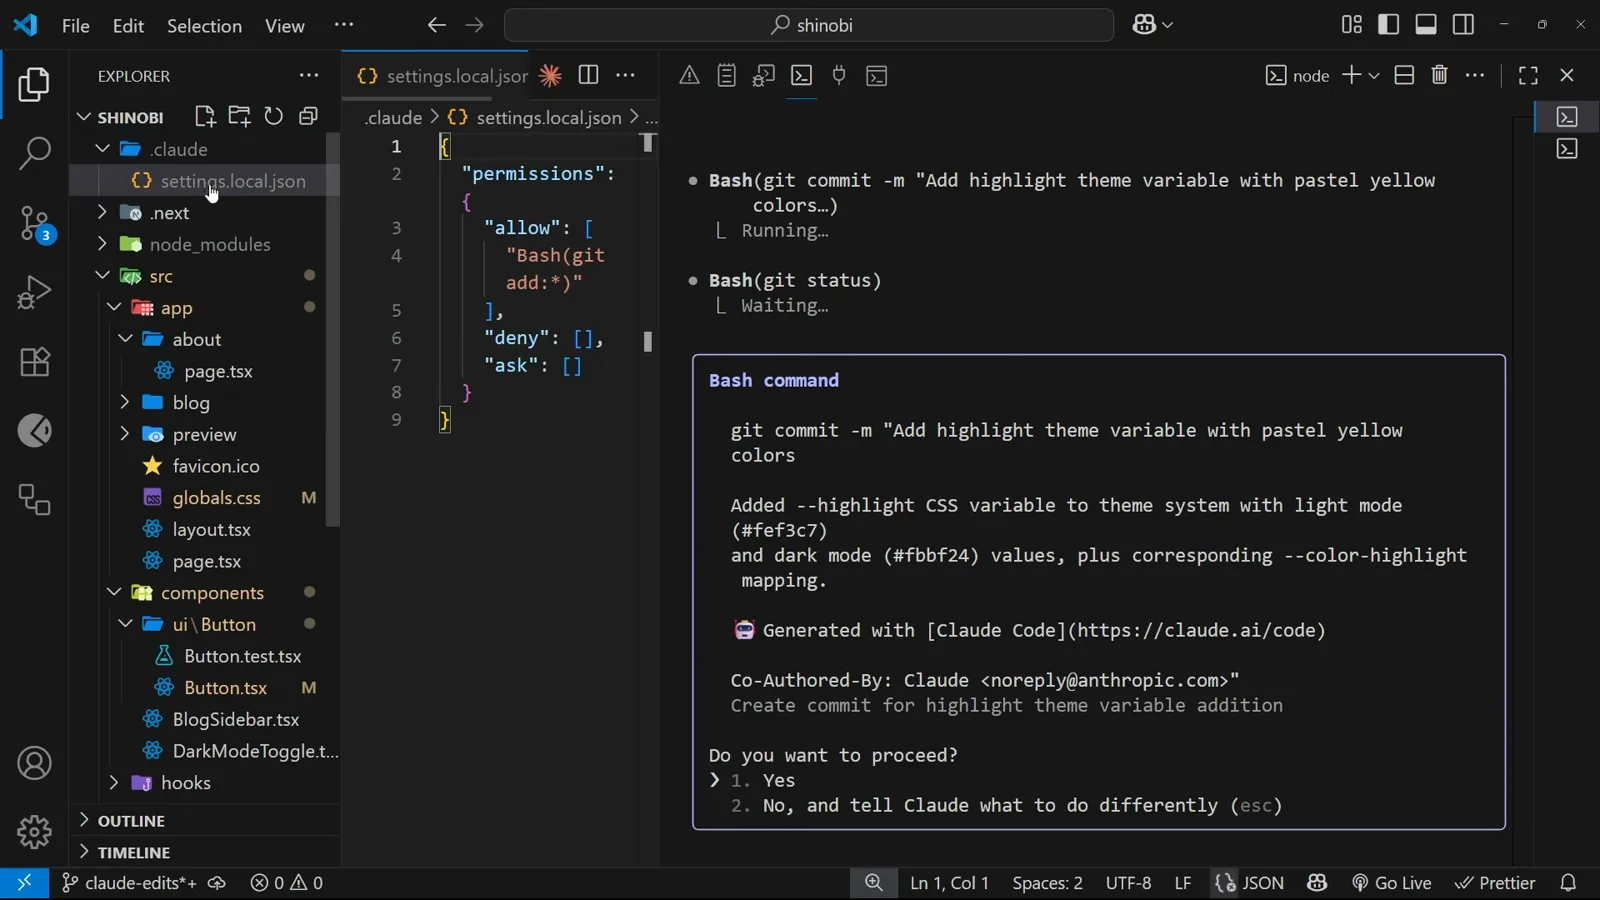Image resolution: width=1600 pixels, height=900 pixels.
Task: Open the Extensions view
Action: [34, 361]
